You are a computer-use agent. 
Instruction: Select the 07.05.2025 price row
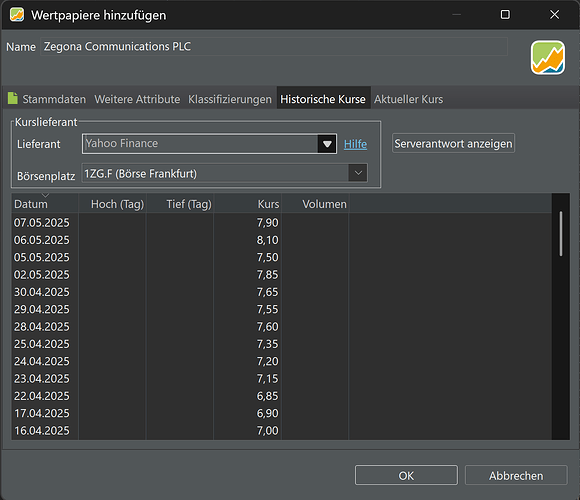pyautogui.click(x=281, y=223)
